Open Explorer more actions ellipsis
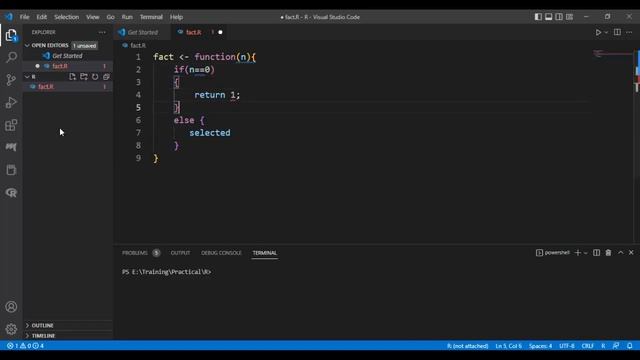Image resolution: width=640 pixels, height=360 pixels. pos(102,32)
